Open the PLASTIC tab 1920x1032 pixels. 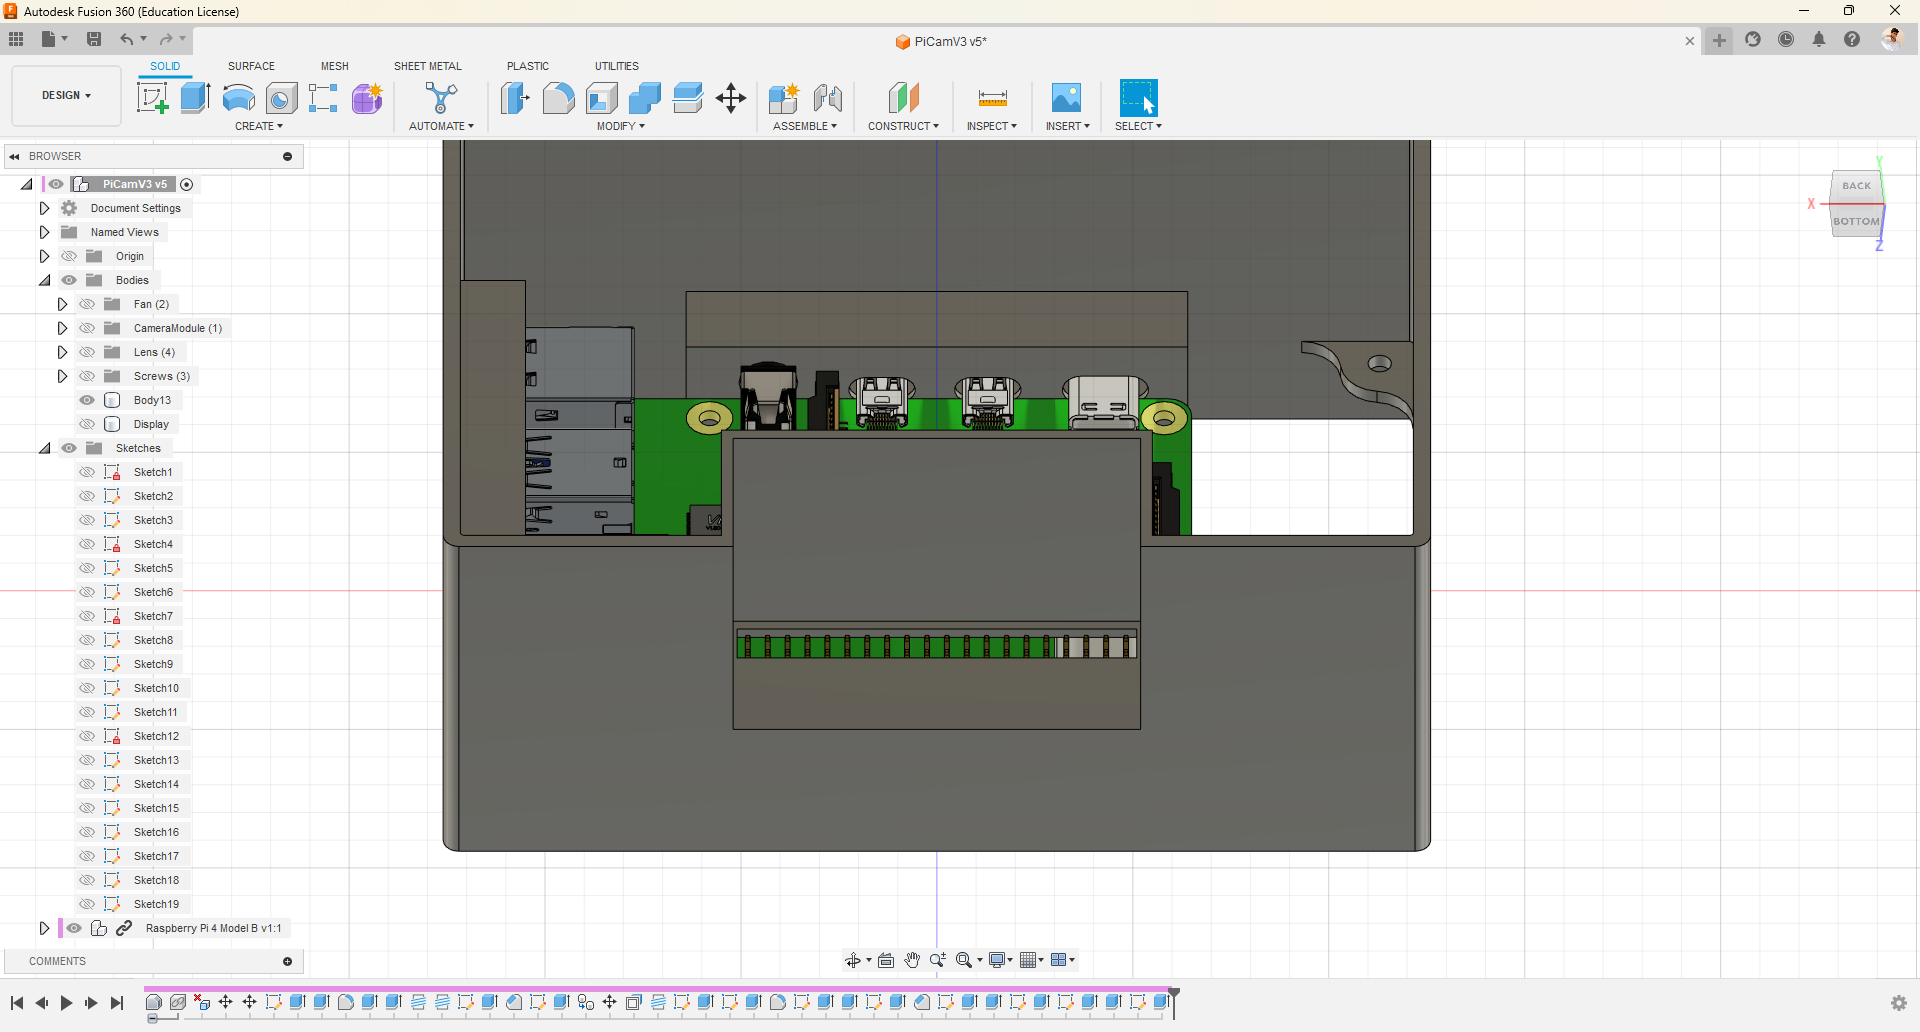528,66
